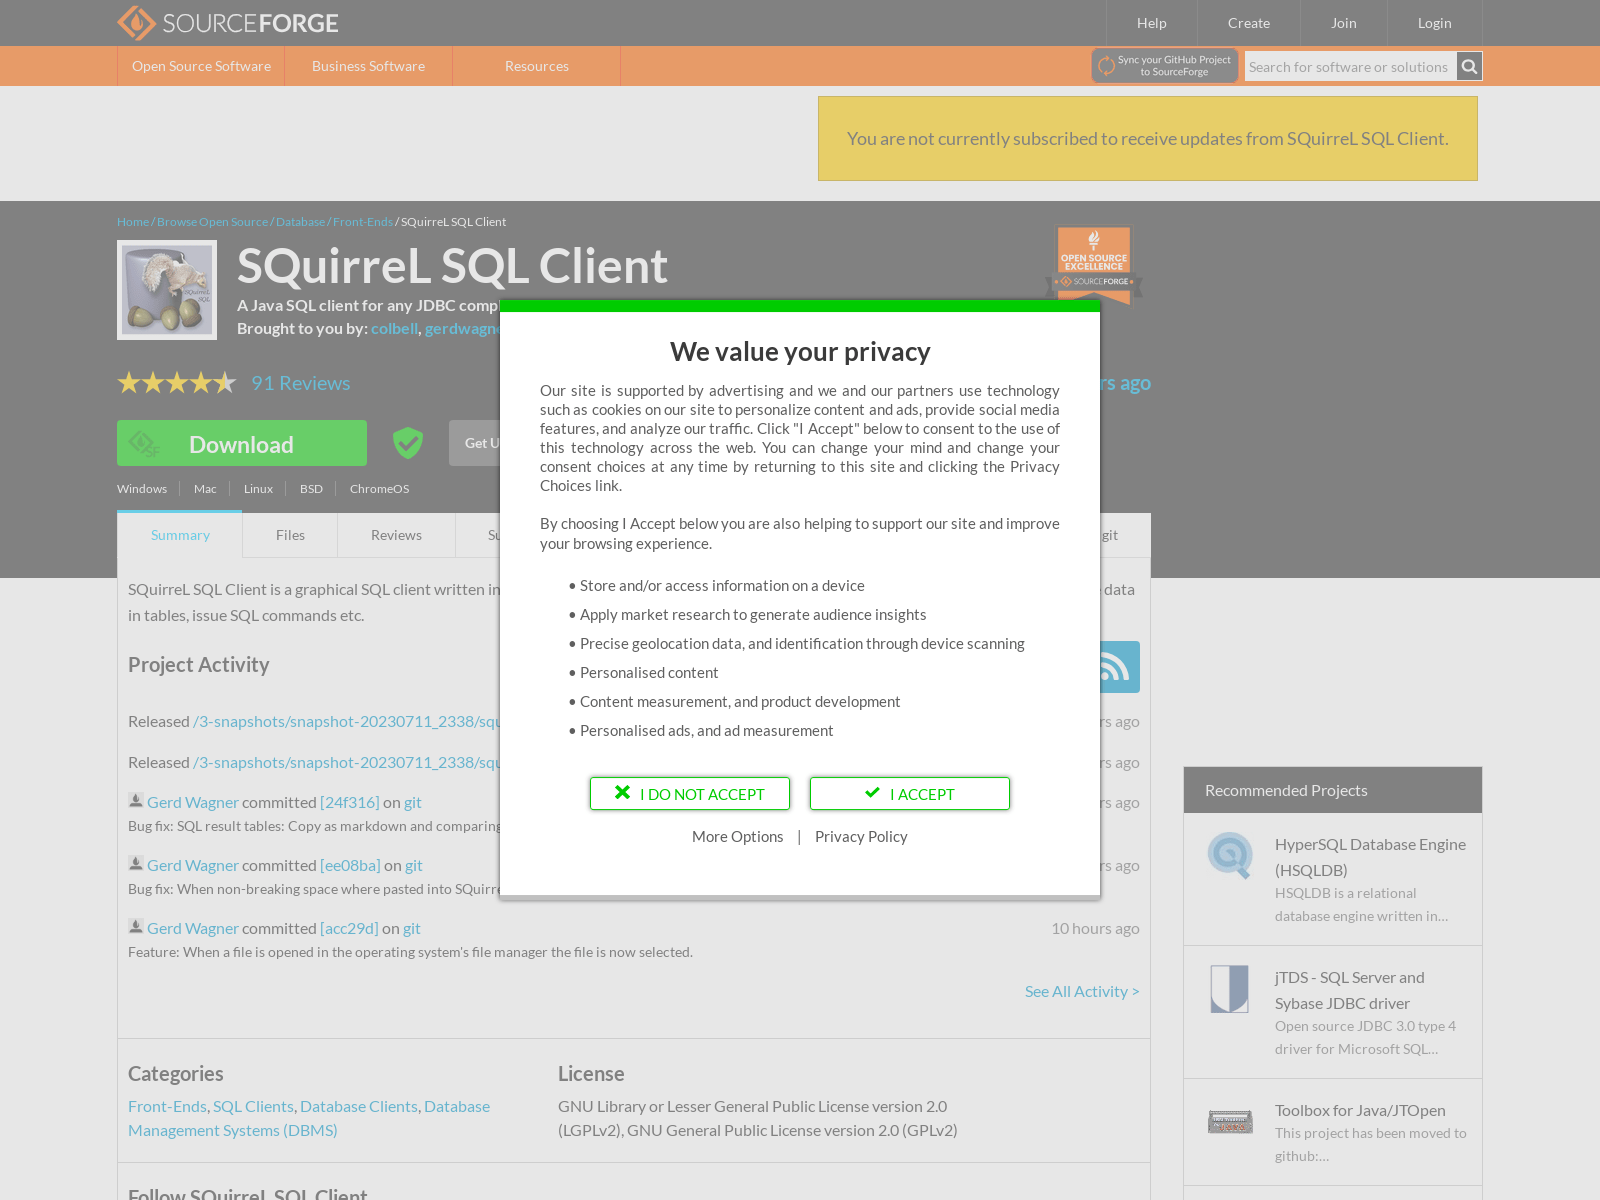1600x1200 pixels.
Task: Open the Privacy Policy link
Action: (x=861, y=837)
